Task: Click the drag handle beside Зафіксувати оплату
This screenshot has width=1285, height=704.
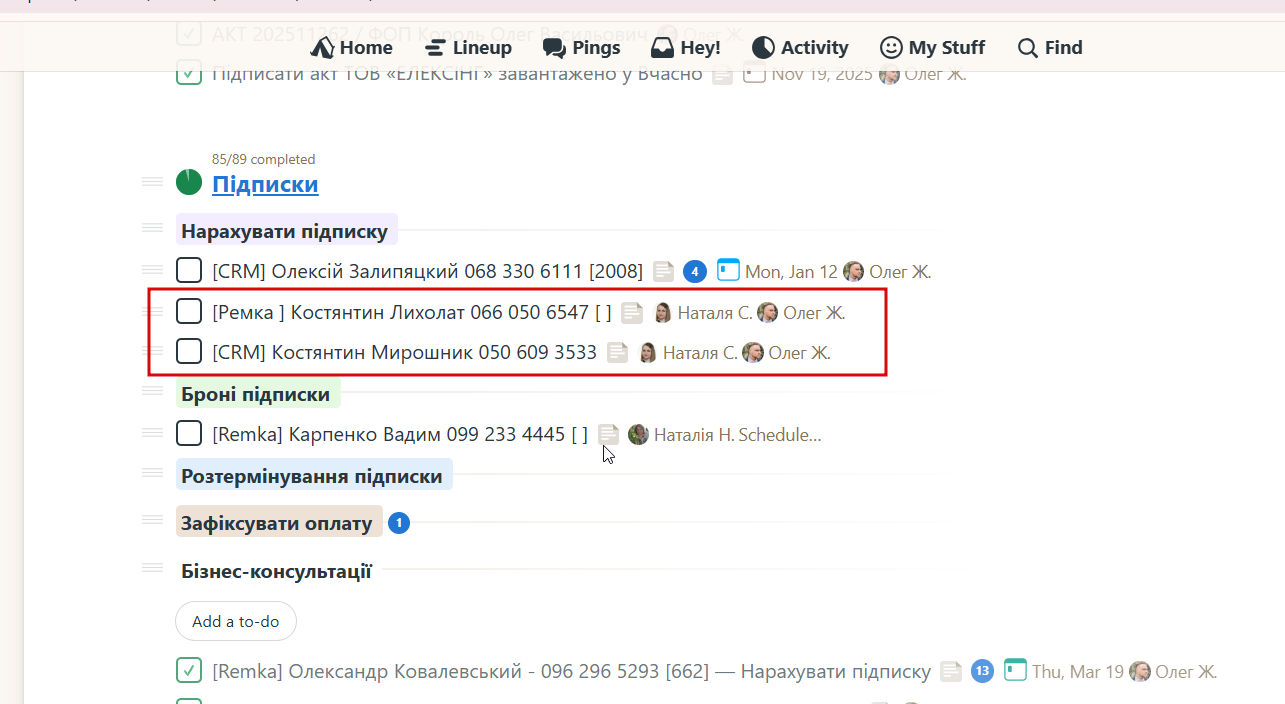Action: pos(152,519)
